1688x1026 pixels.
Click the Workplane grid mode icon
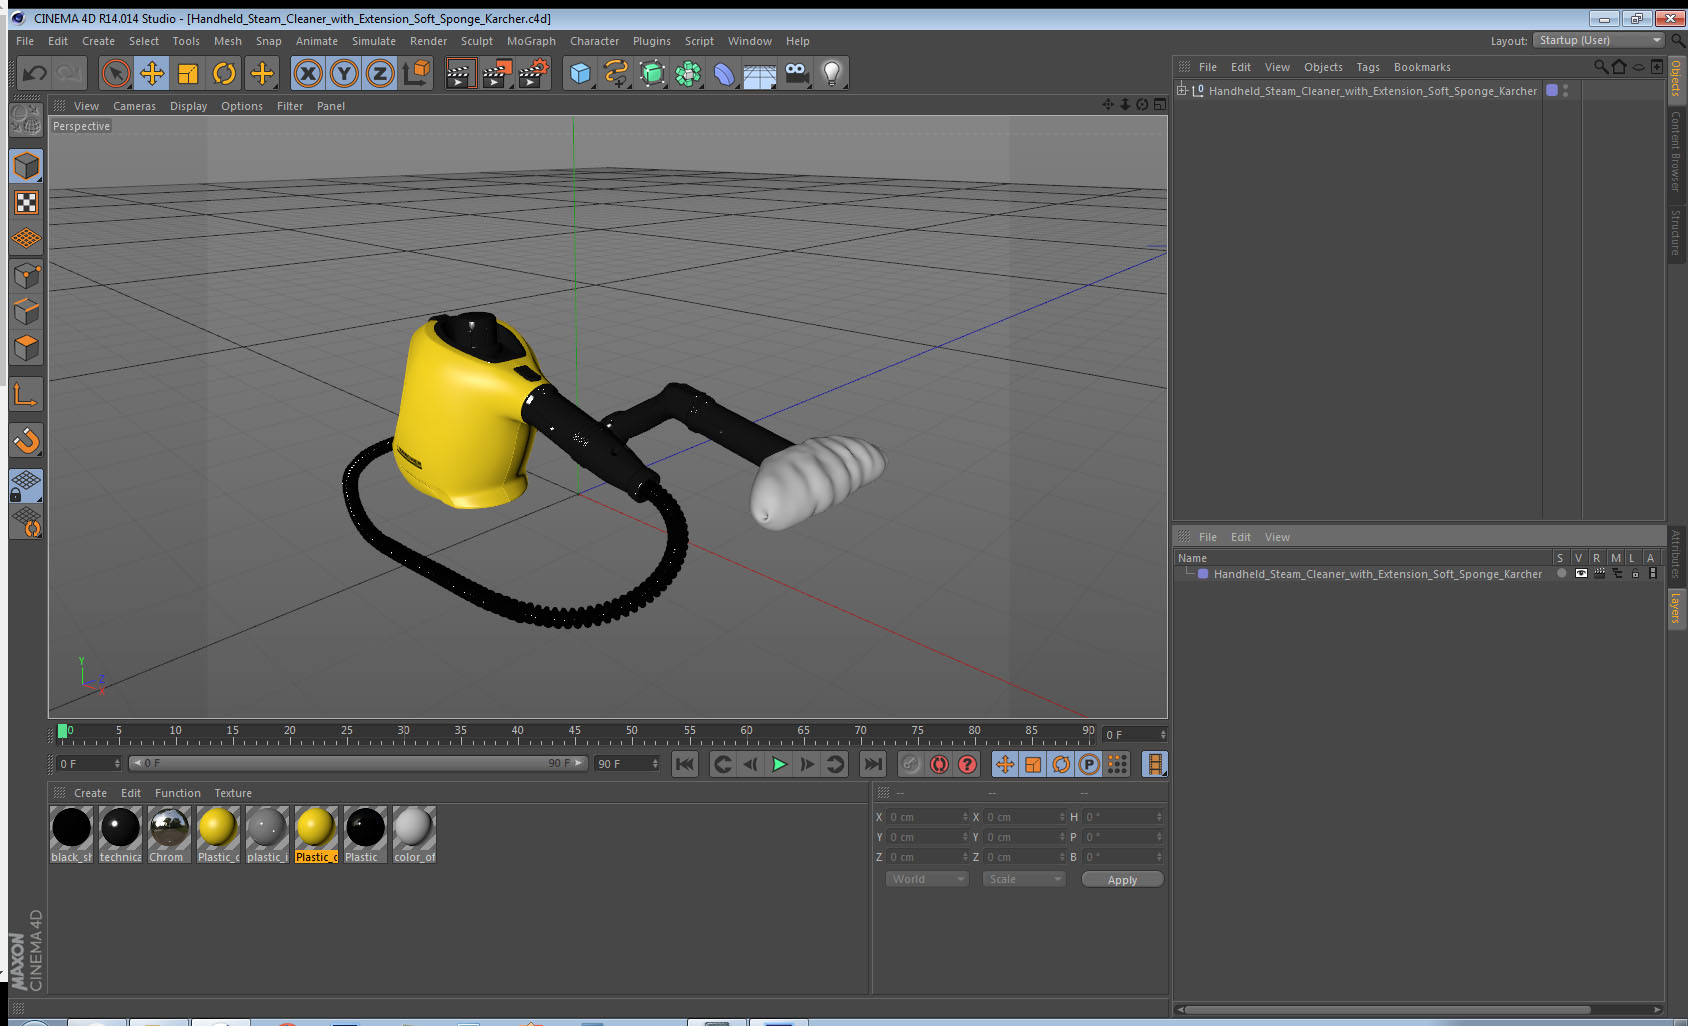[x=26, y=239]
